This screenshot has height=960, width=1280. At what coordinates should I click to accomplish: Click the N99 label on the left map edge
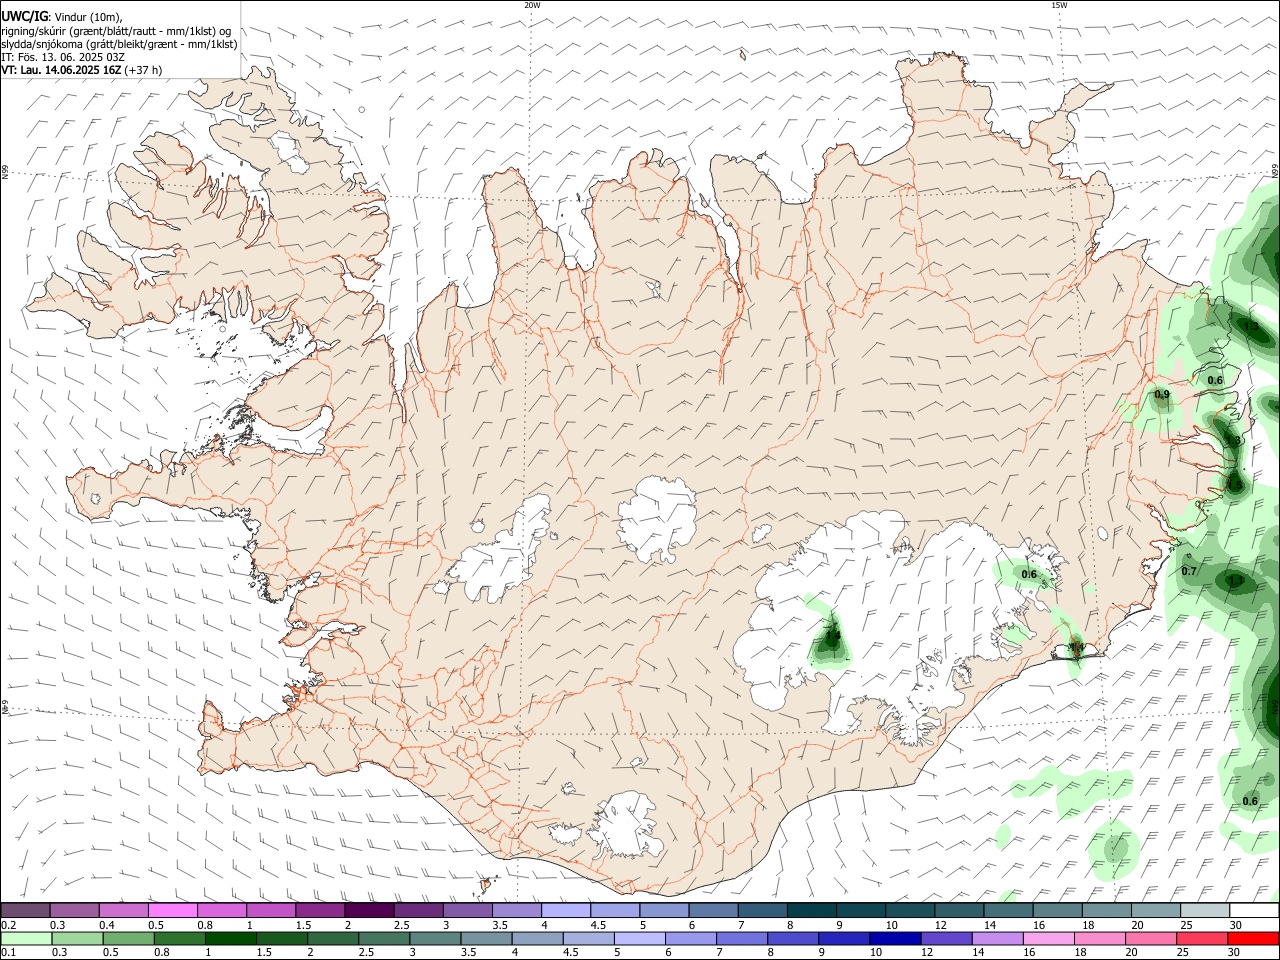coord(5,172)
